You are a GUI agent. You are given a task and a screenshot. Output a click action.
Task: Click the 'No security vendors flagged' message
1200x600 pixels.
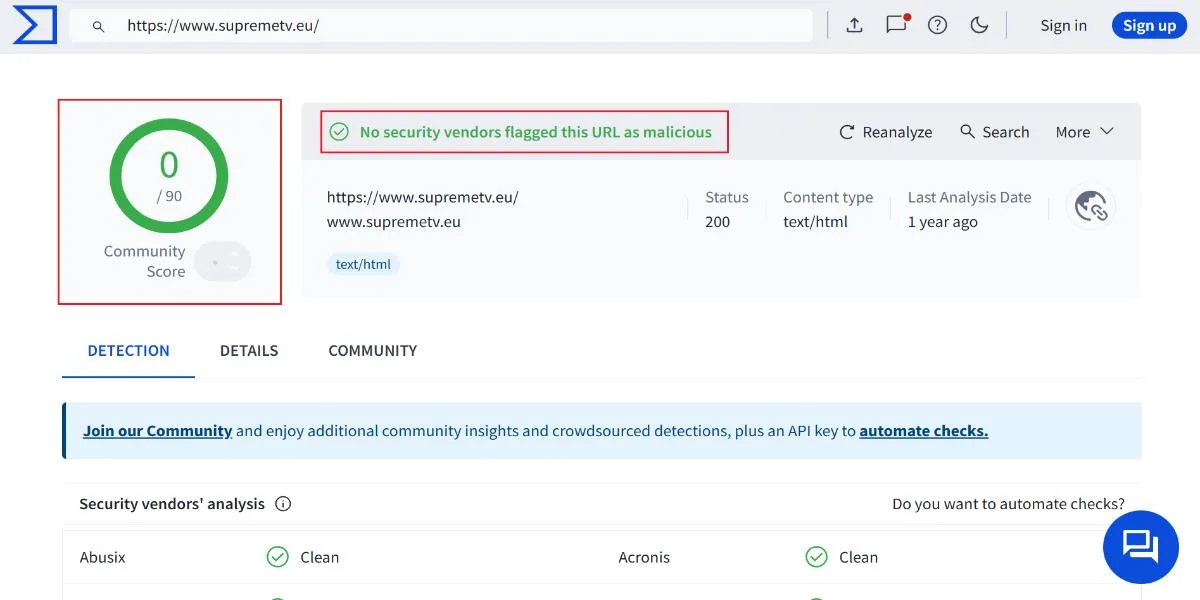click(x=536, y=132)
